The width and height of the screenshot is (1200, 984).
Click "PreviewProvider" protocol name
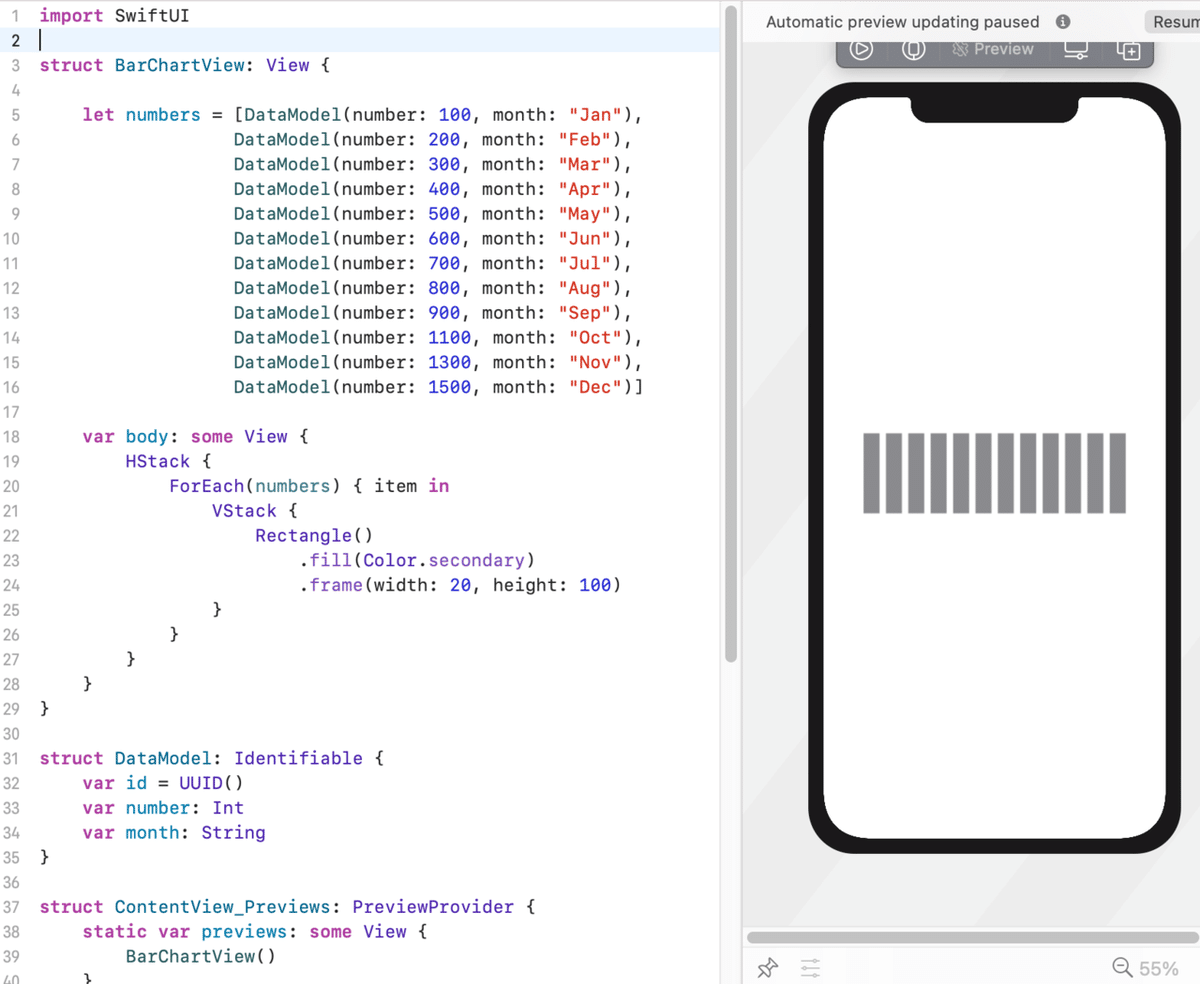pyautogui.click(x=433, y=907)
